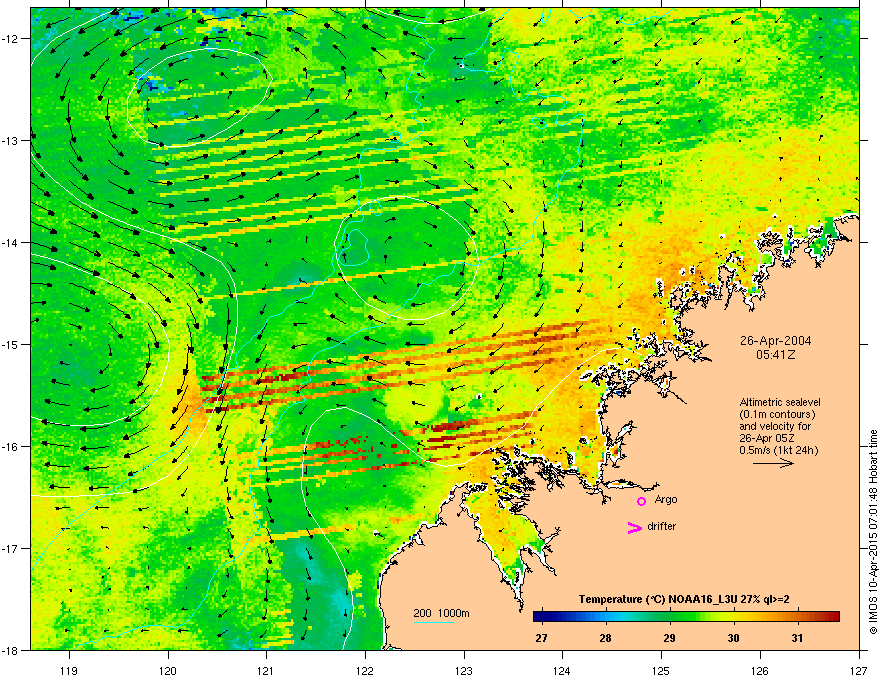Click the magenta Argo circle legend marker
The height and width of the screenshot is (680, 880).
coord(641,501)
